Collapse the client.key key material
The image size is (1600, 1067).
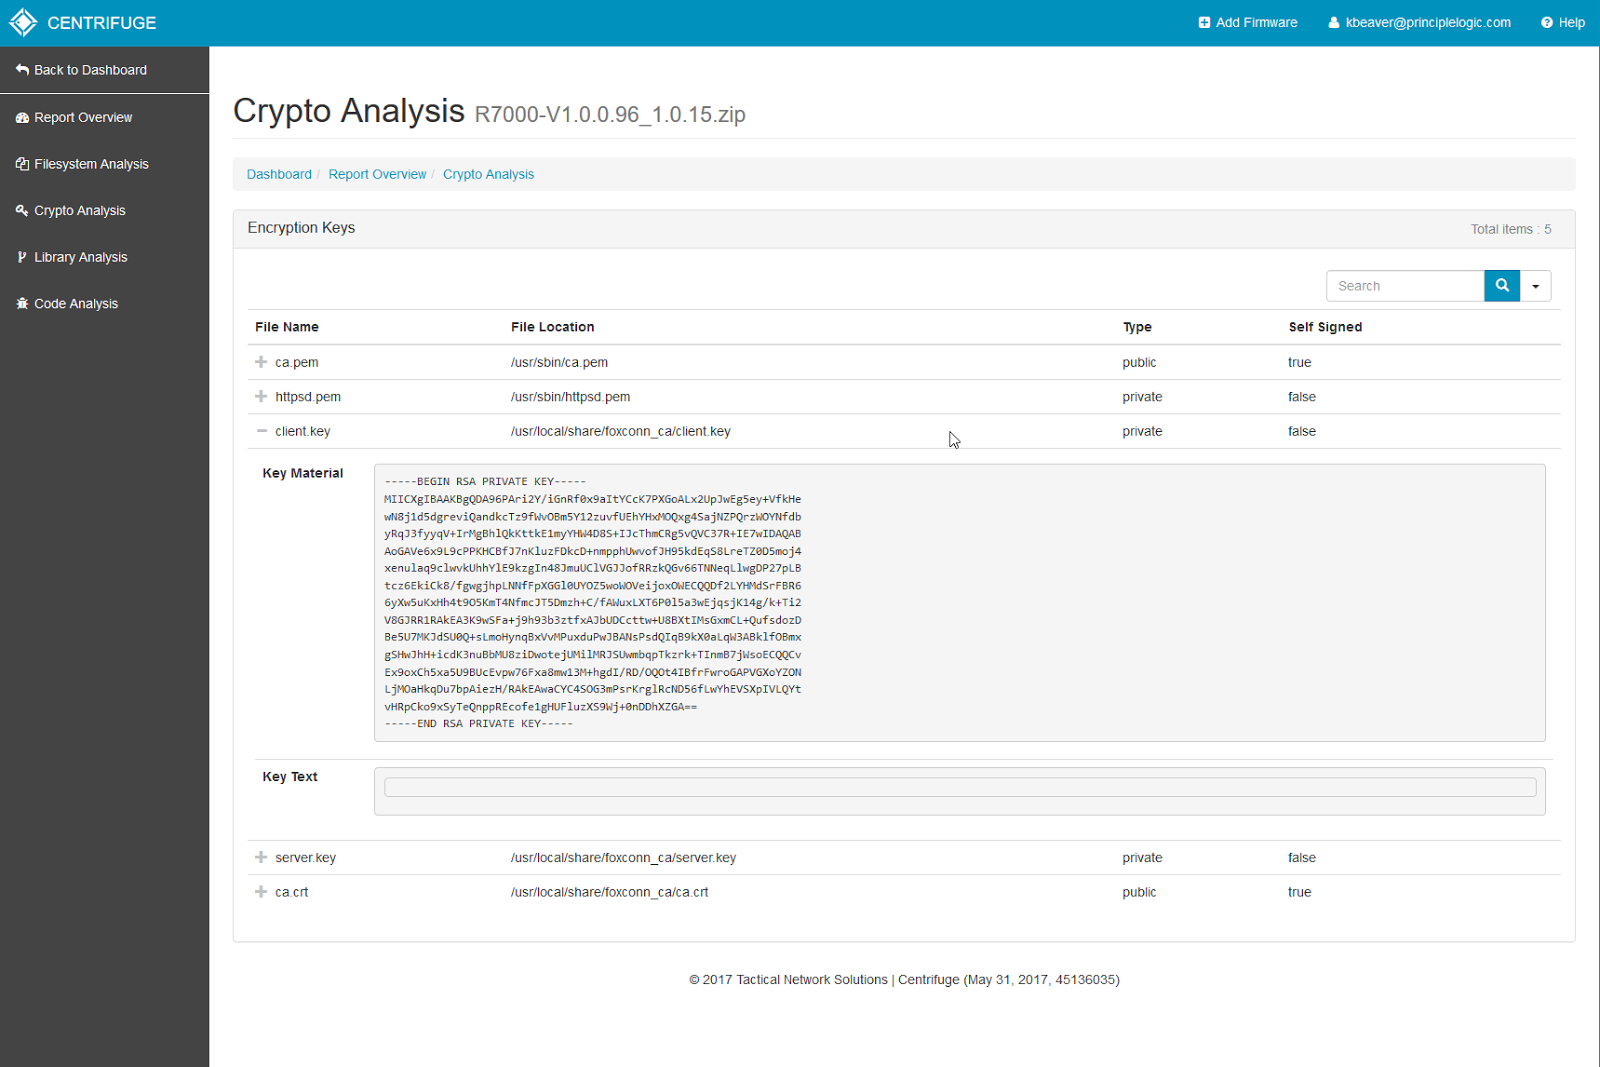click(260, 431)
